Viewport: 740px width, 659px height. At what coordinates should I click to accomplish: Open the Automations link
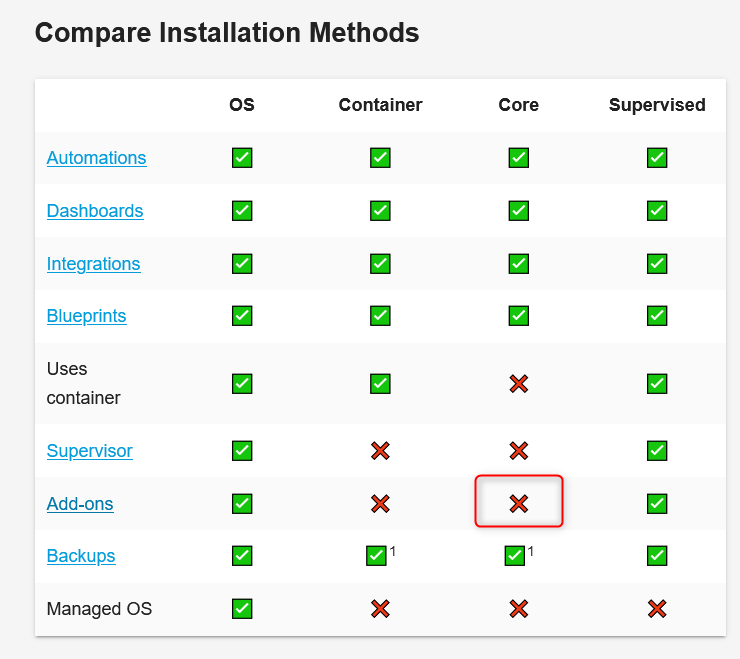[x=96, y=158]
